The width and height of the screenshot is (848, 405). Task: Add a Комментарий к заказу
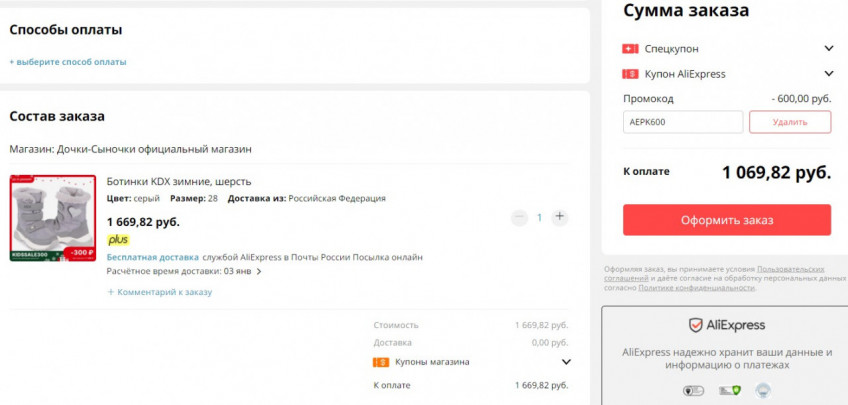point(160,292)
